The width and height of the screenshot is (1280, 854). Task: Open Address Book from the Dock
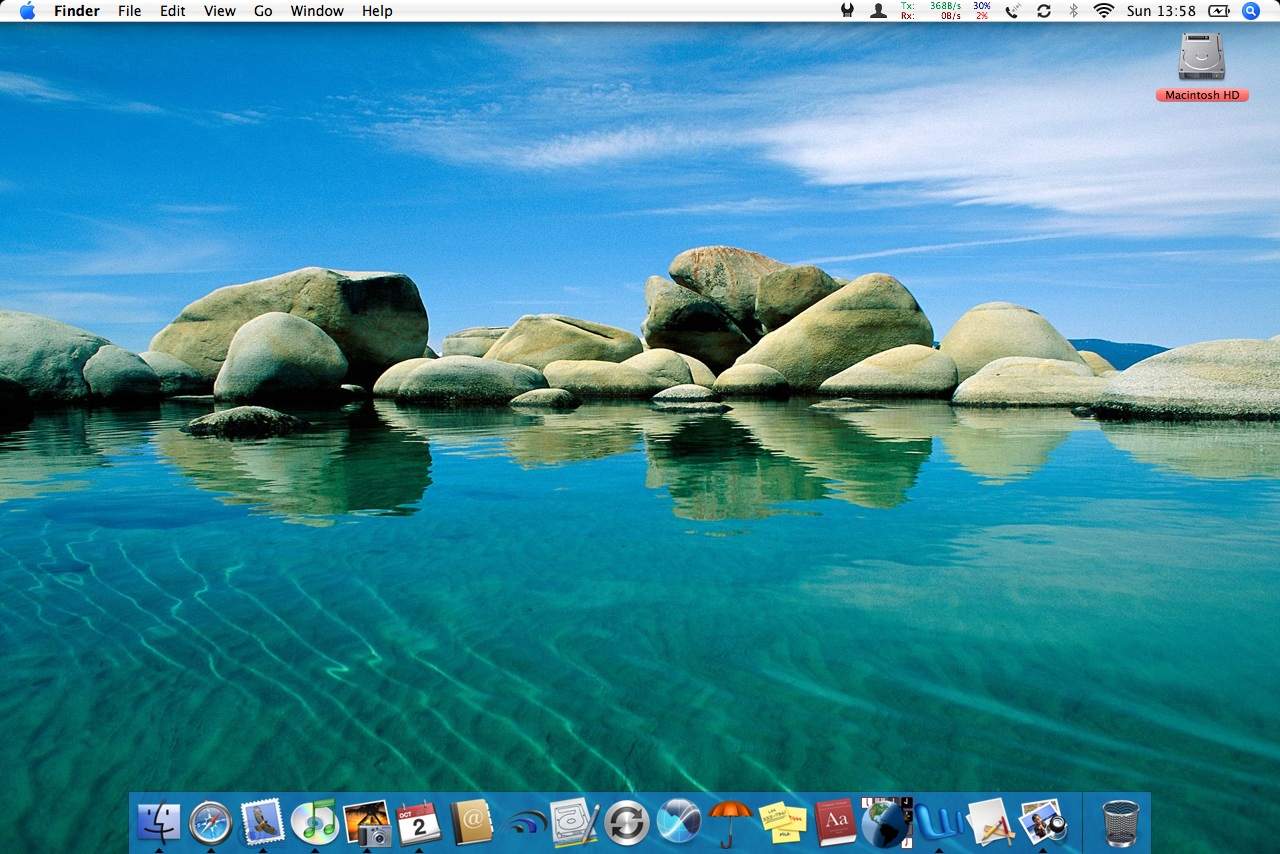click(473, 822)
